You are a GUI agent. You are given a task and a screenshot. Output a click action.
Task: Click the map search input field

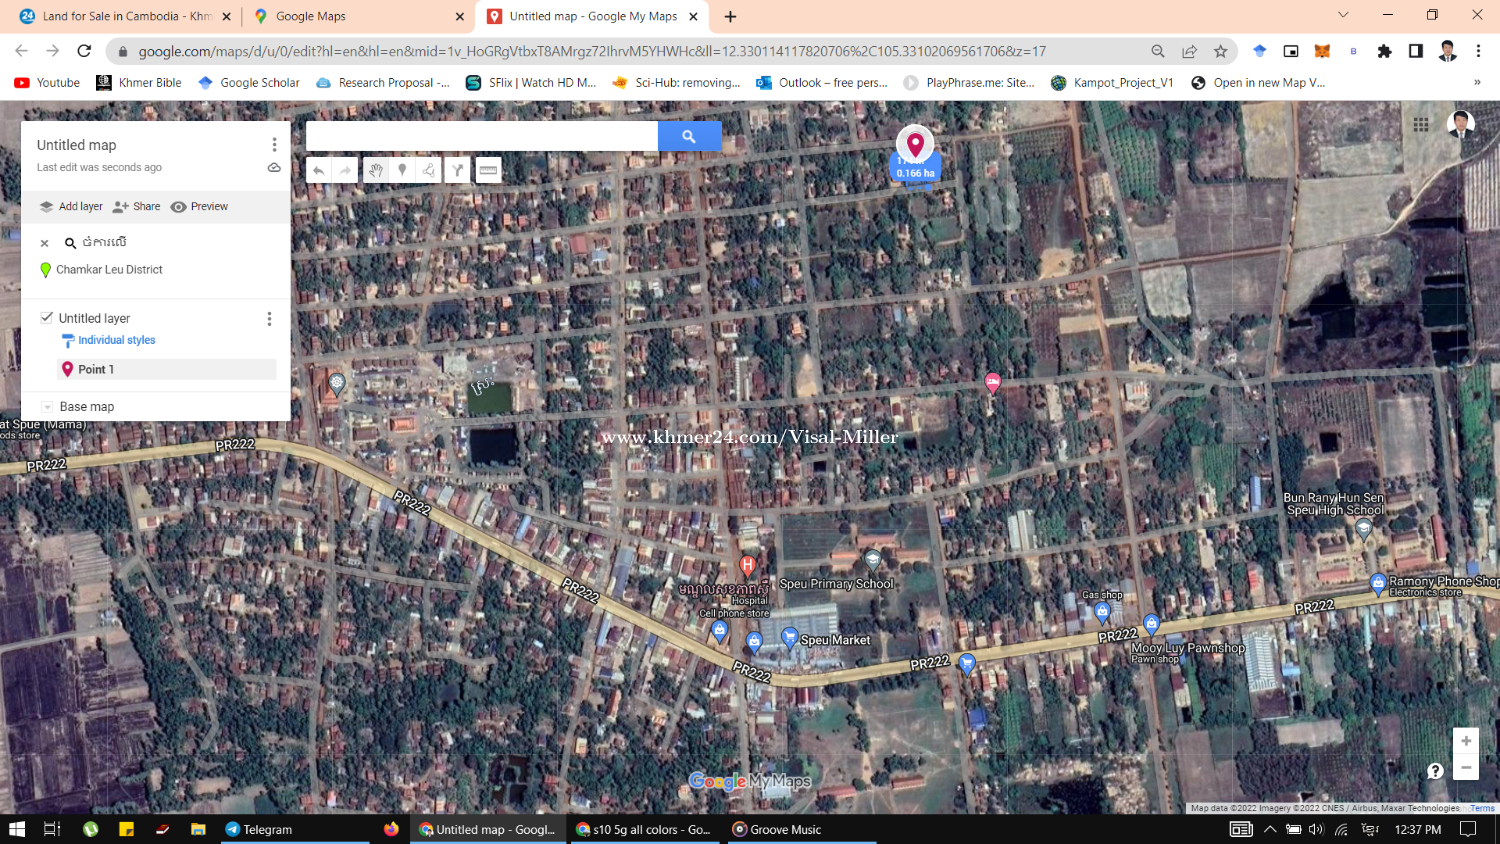pos(482,137)
